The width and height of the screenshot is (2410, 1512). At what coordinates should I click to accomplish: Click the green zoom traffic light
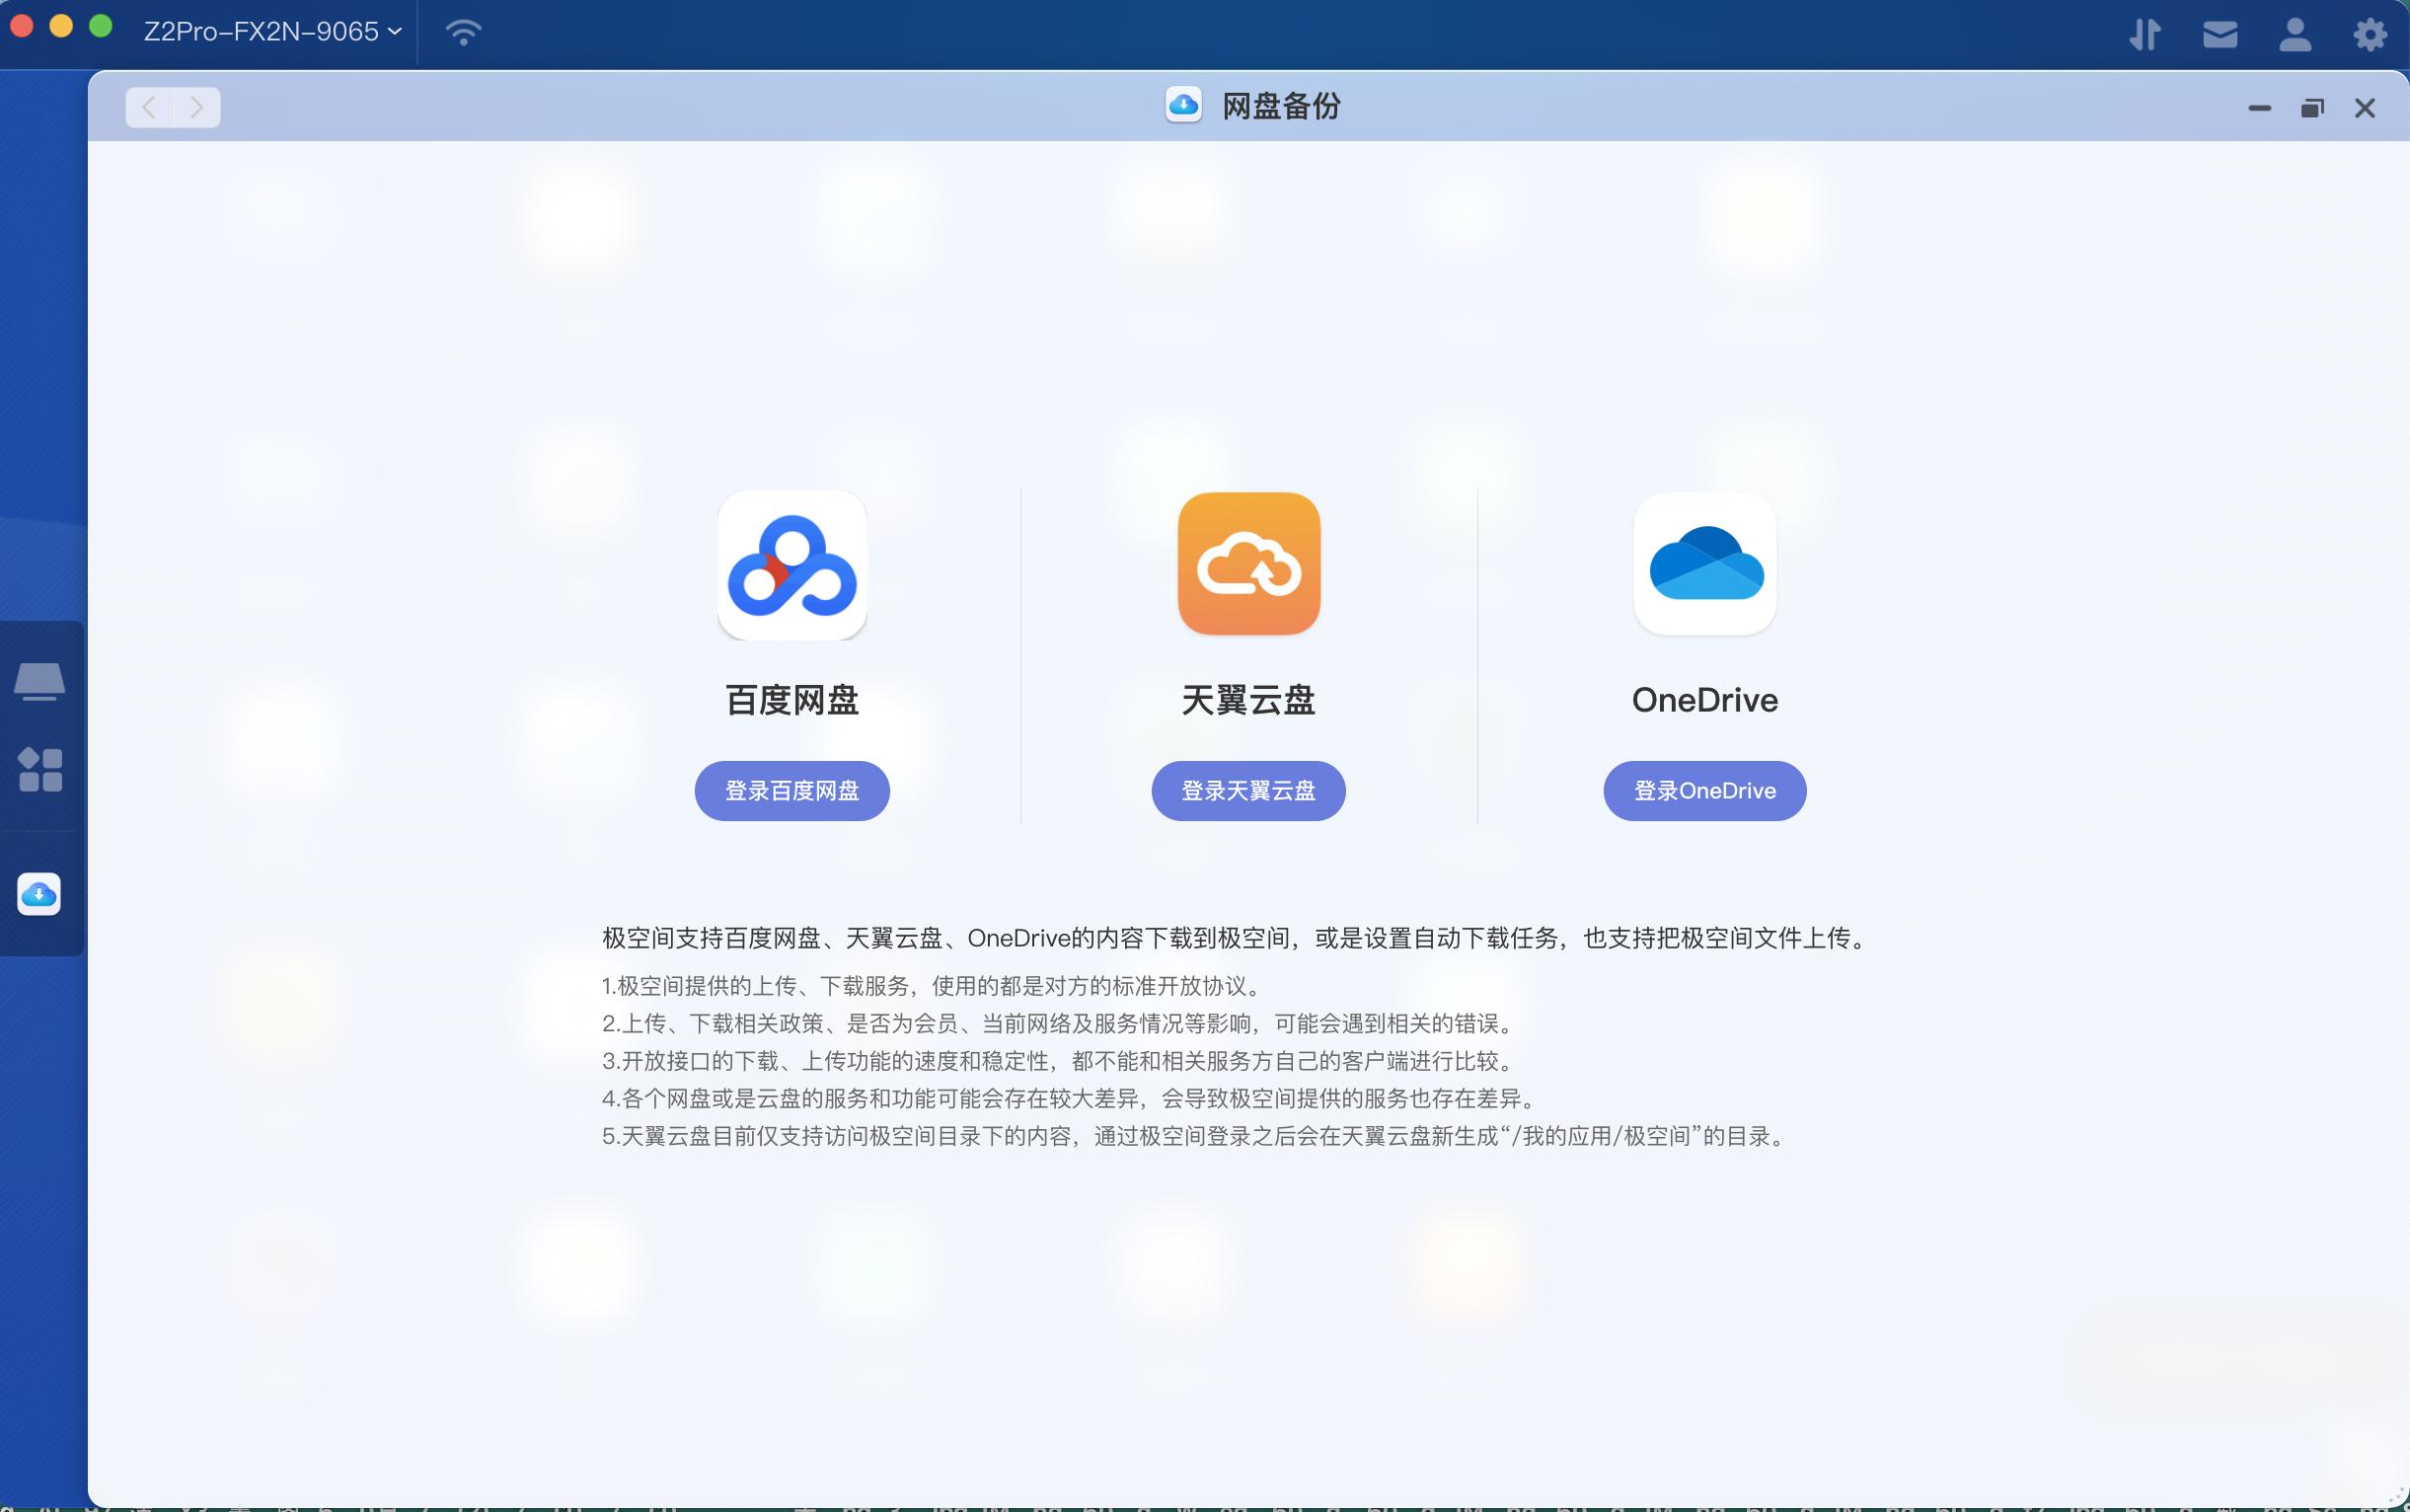(x=100, y=25)
